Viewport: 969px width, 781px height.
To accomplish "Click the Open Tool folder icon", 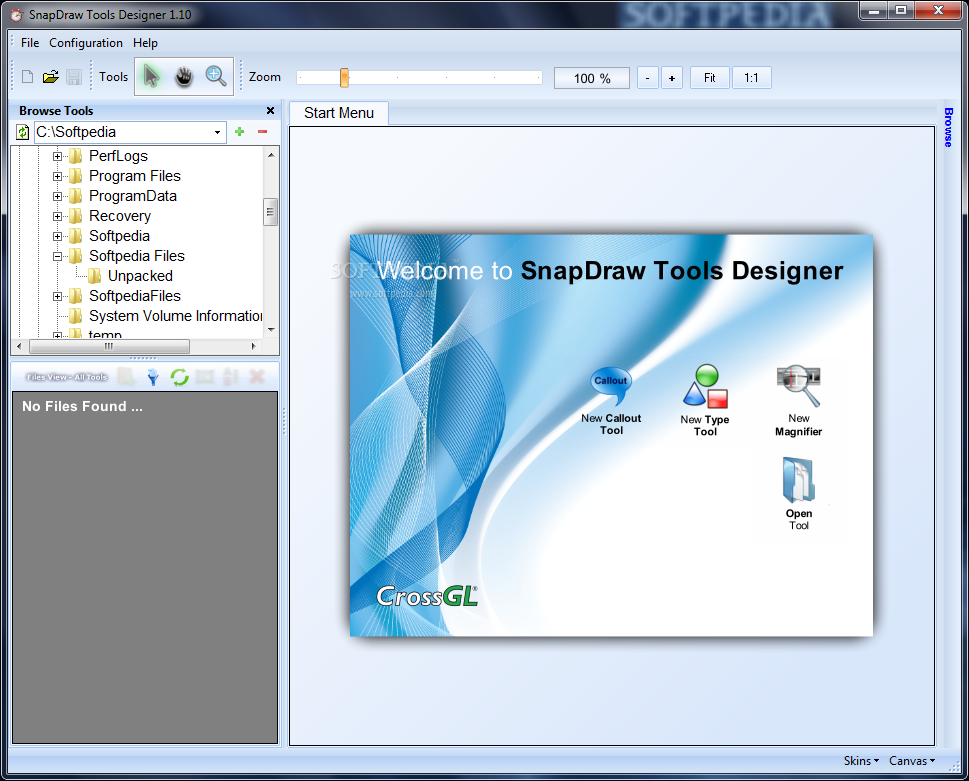I will 798,481.
